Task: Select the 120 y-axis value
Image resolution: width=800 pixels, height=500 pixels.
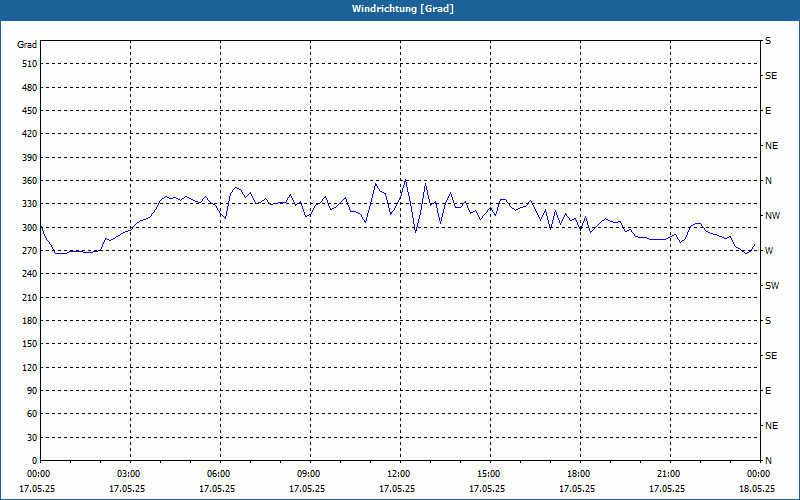Action: pyautogui.click(x=30, y=367)
